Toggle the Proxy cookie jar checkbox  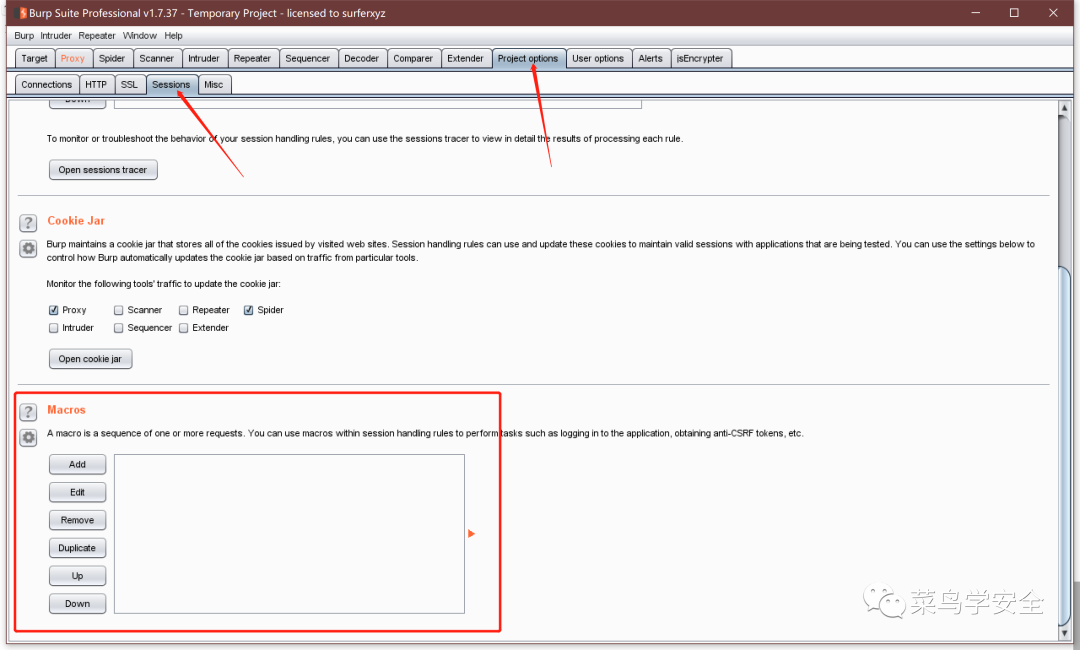54,311
